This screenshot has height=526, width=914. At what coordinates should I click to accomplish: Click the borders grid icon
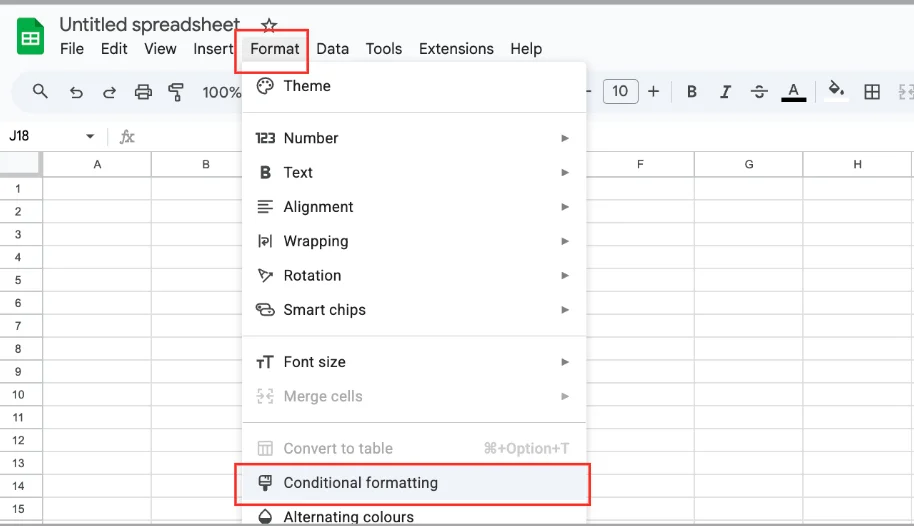[872, 92]
